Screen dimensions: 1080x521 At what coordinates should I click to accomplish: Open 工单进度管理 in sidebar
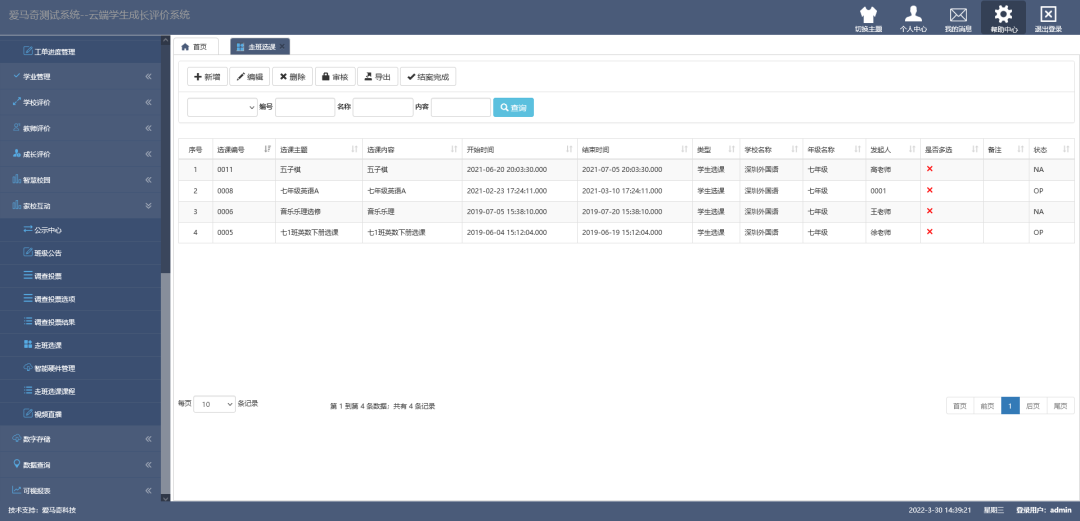(x=80, y=52)
